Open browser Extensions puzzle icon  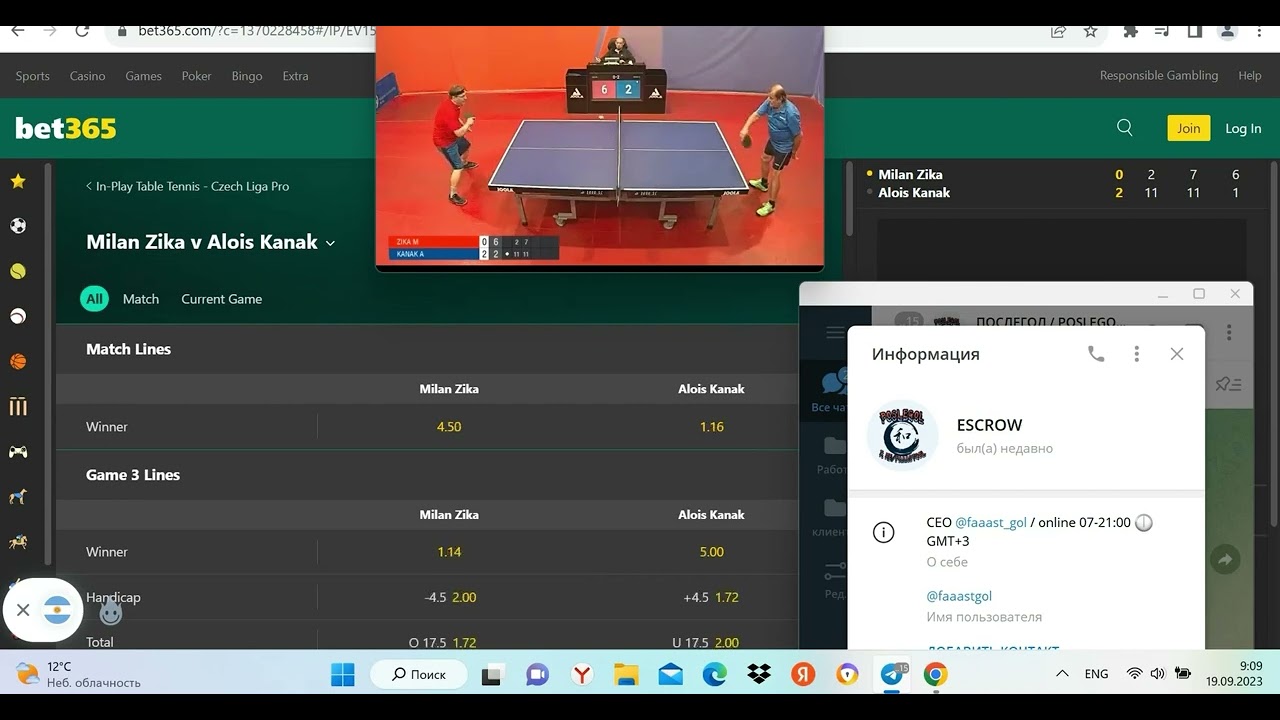[x=1131, y=31]
